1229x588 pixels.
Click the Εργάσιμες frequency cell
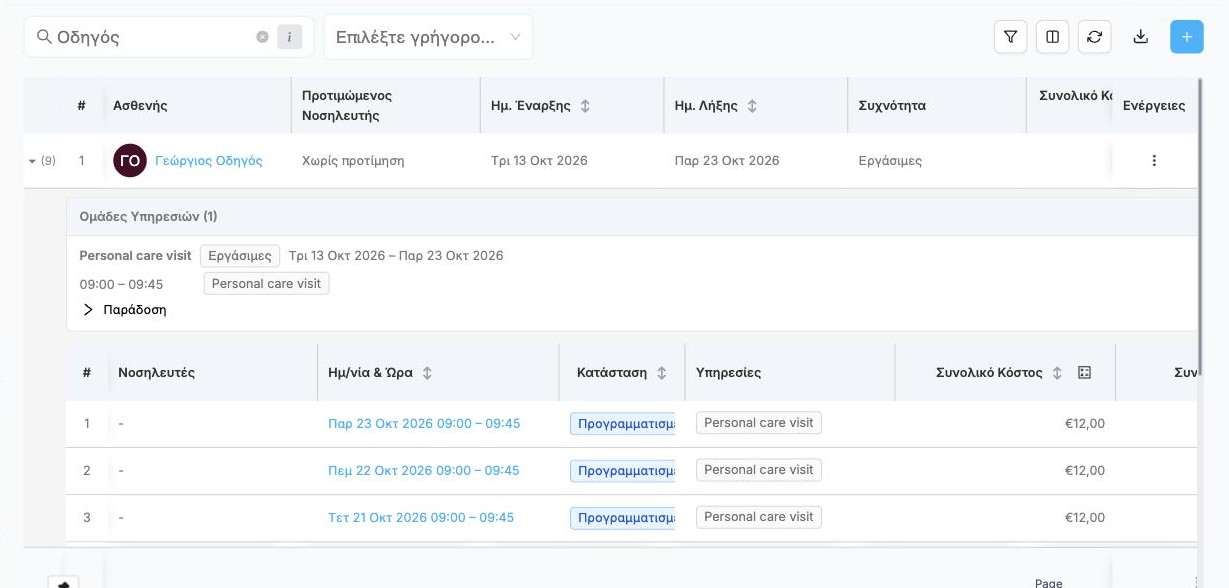(x=890, y=160)
